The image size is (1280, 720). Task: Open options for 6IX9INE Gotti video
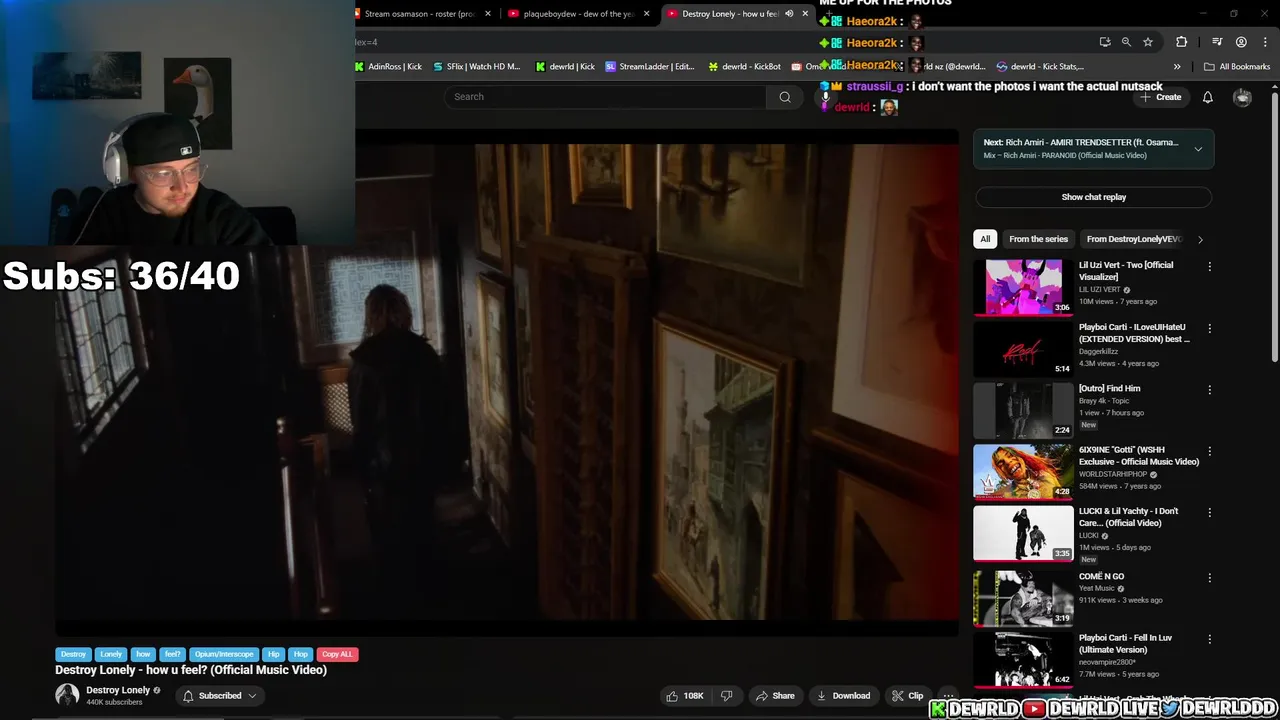(x=1209, y=452)
